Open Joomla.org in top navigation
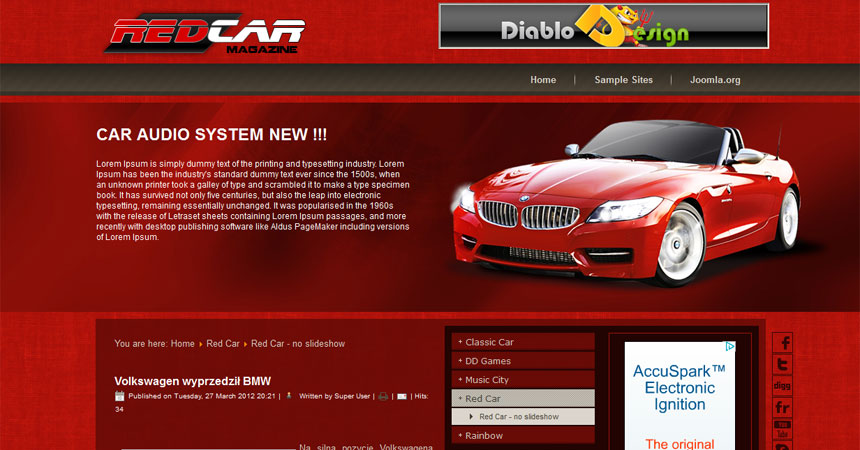The height and width of the screenshot is (450, 860). click(x=715, y=80)
